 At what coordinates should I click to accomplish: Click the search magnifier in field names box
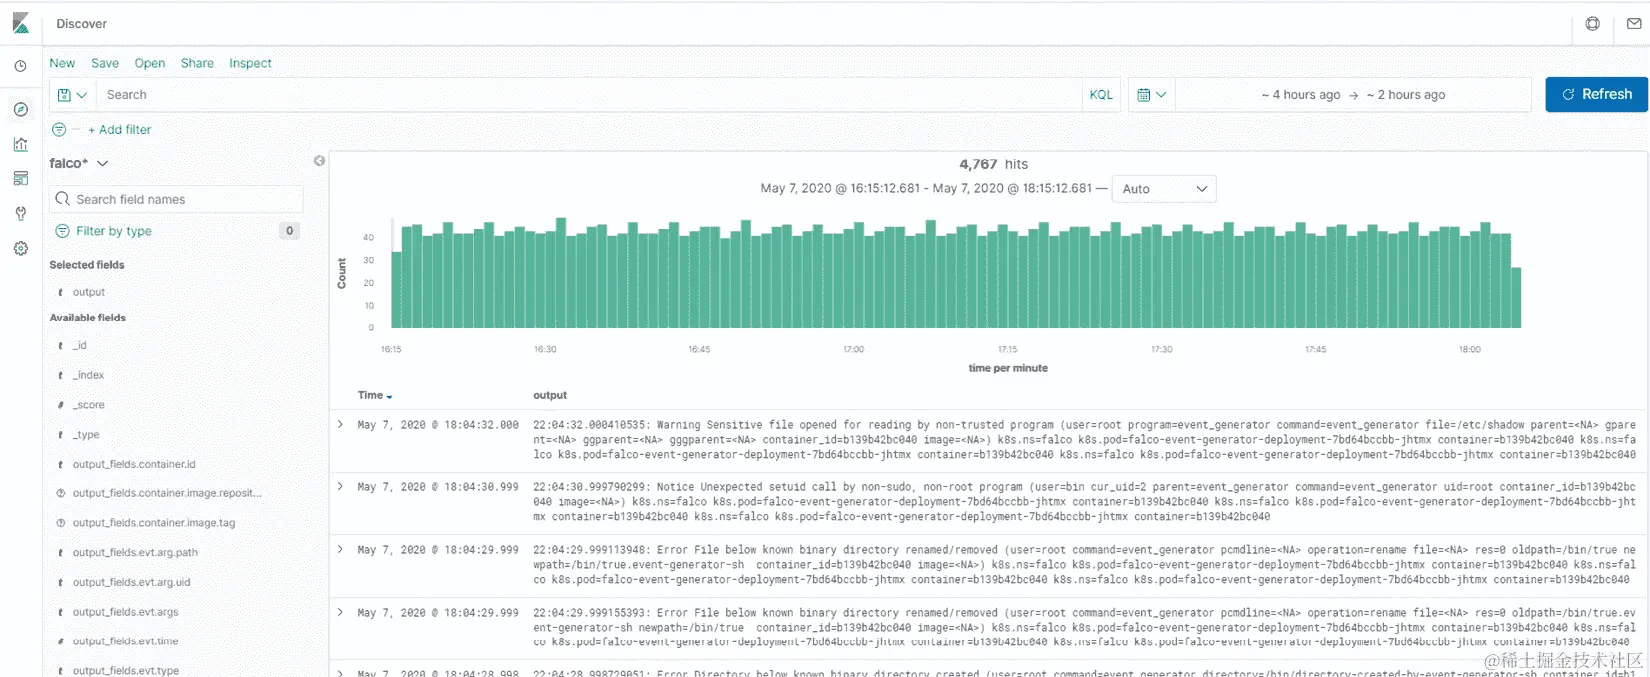click(63, 199)
